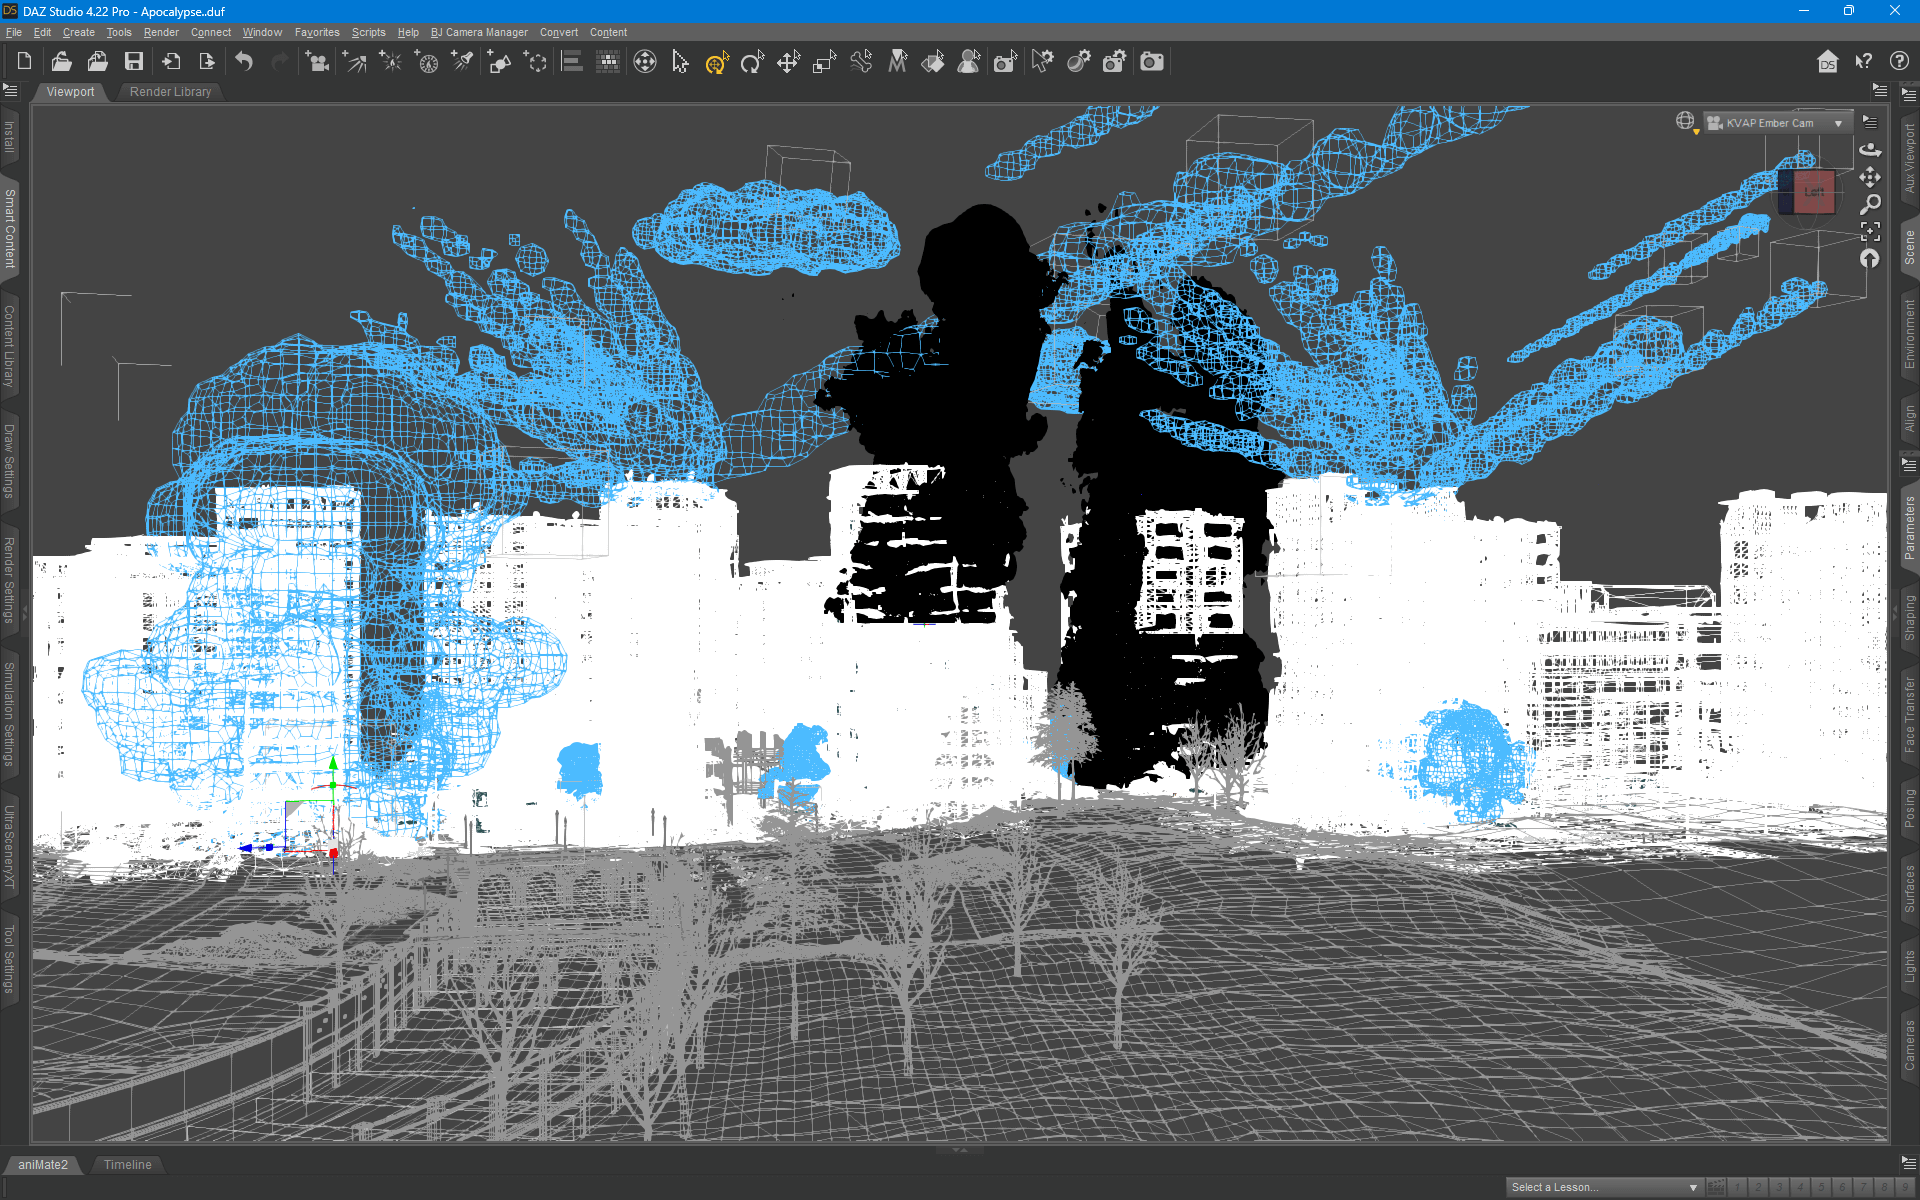This screenshot has height=1200, width=1920.
Task: Click the viewport zoom magnifier icon
Action: tap(1870, 204)
